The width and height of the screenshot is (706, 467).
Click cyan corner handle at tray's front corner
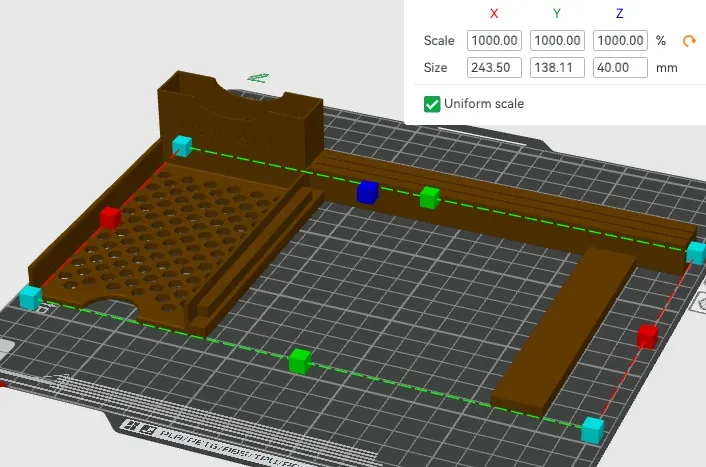(x=31, y=298)
